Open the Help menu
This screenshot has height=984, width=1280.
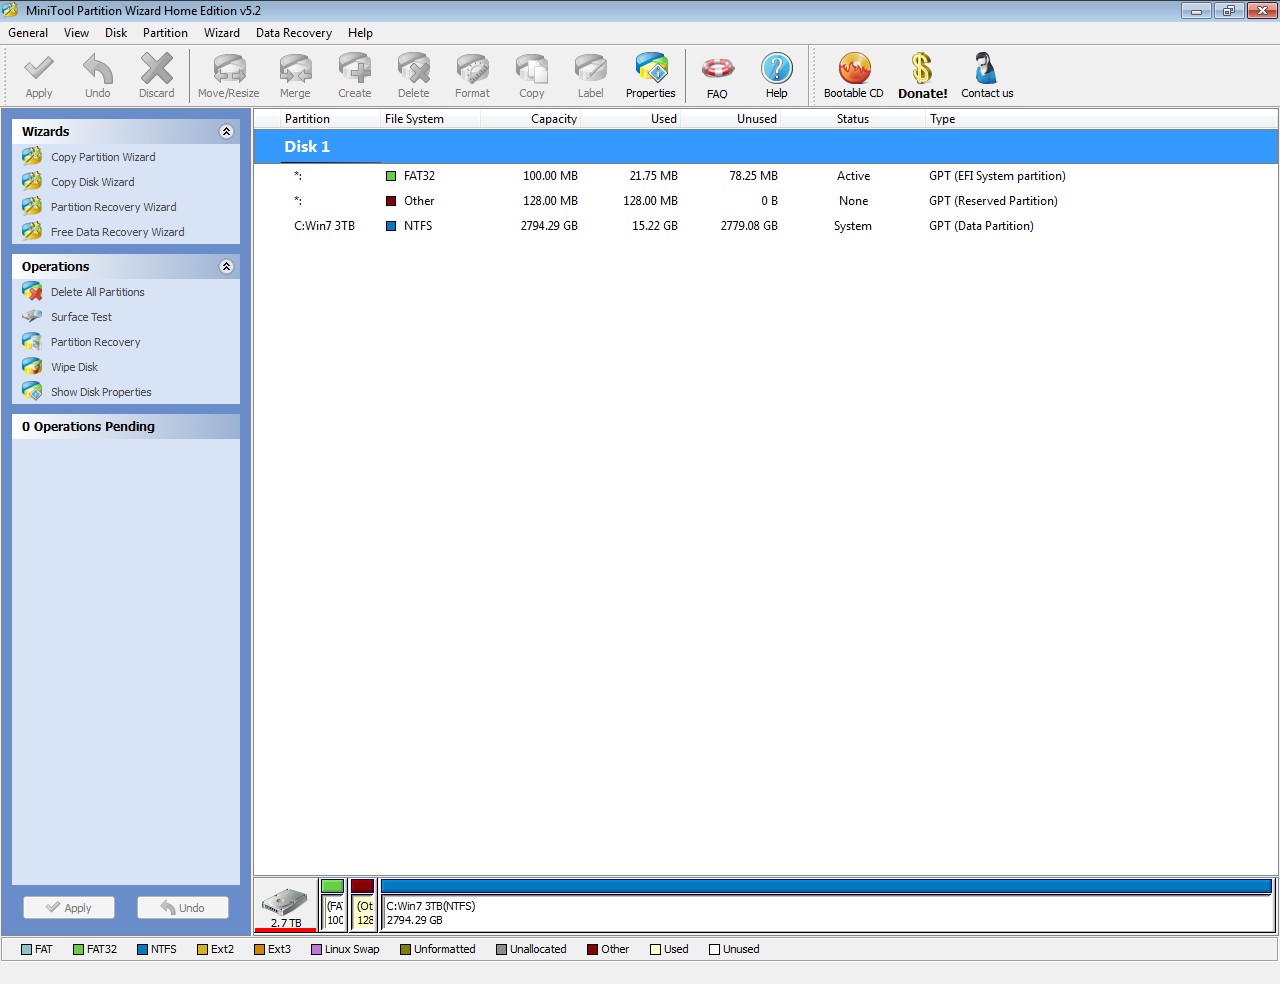click(x=360, y=33)
